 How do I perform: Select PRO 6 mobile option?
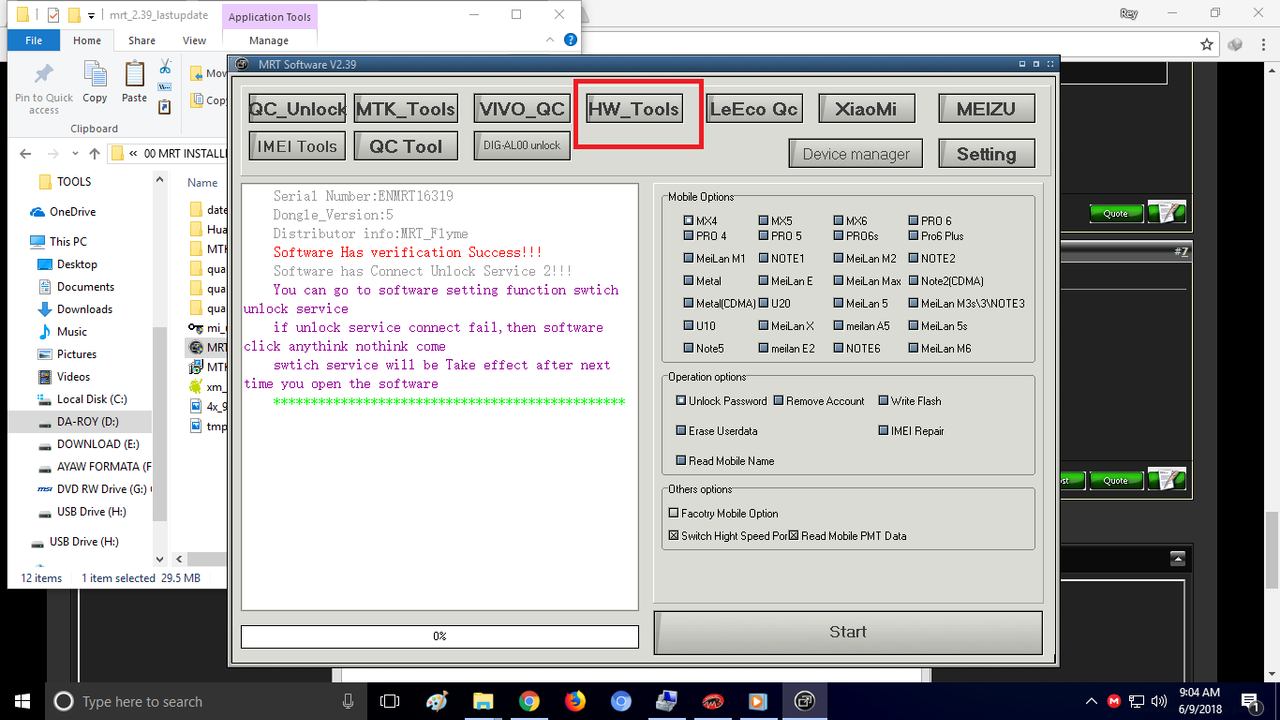pos(930,221)
